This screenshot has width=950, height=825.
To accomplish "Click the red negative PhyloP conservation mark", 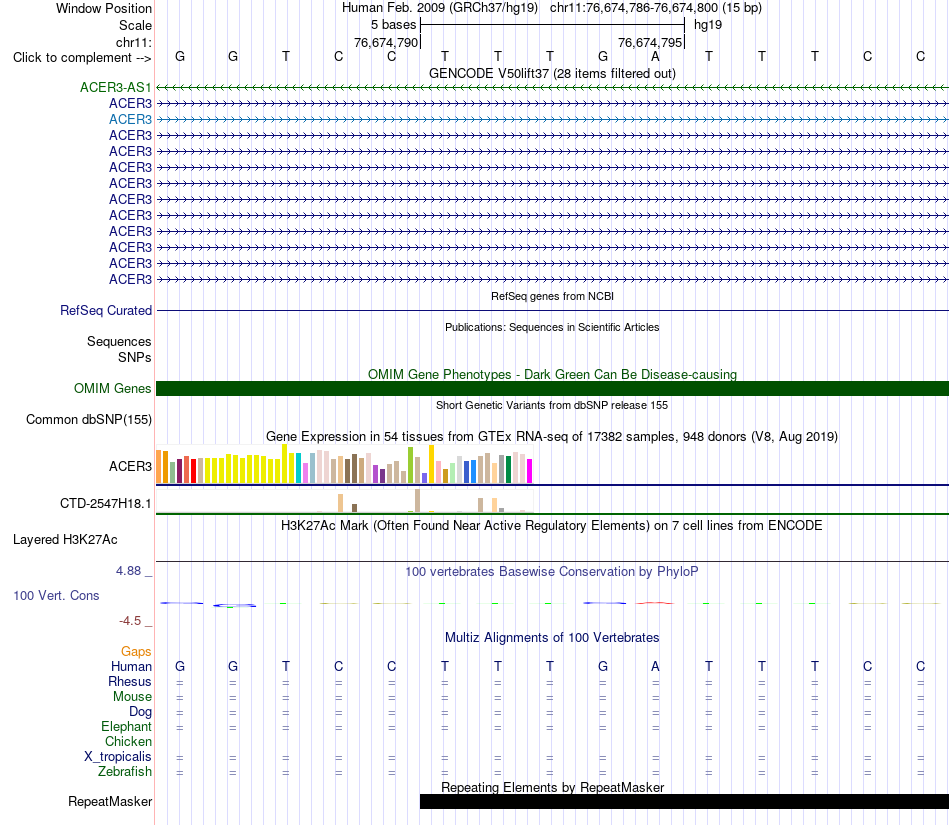I will click(x=655, y=603).
